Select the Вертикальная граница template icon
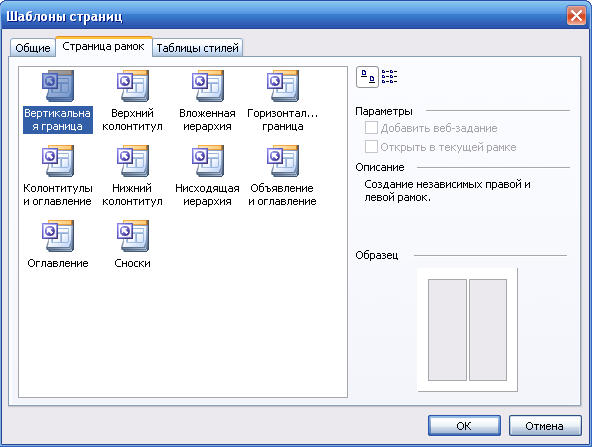Screen dimensions: 593x447 [58, 85]
